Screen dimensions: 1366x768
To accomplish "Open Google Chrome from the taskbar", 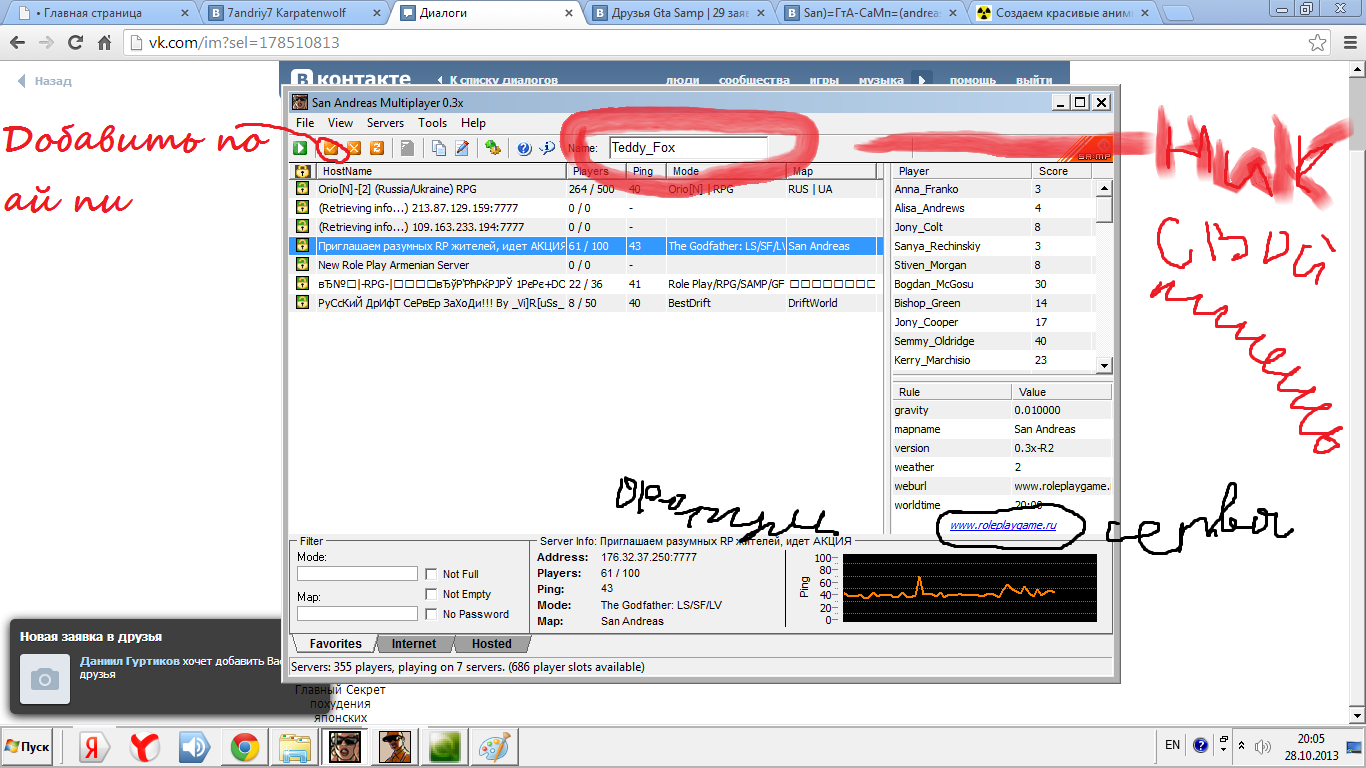I will pos(245,747).
